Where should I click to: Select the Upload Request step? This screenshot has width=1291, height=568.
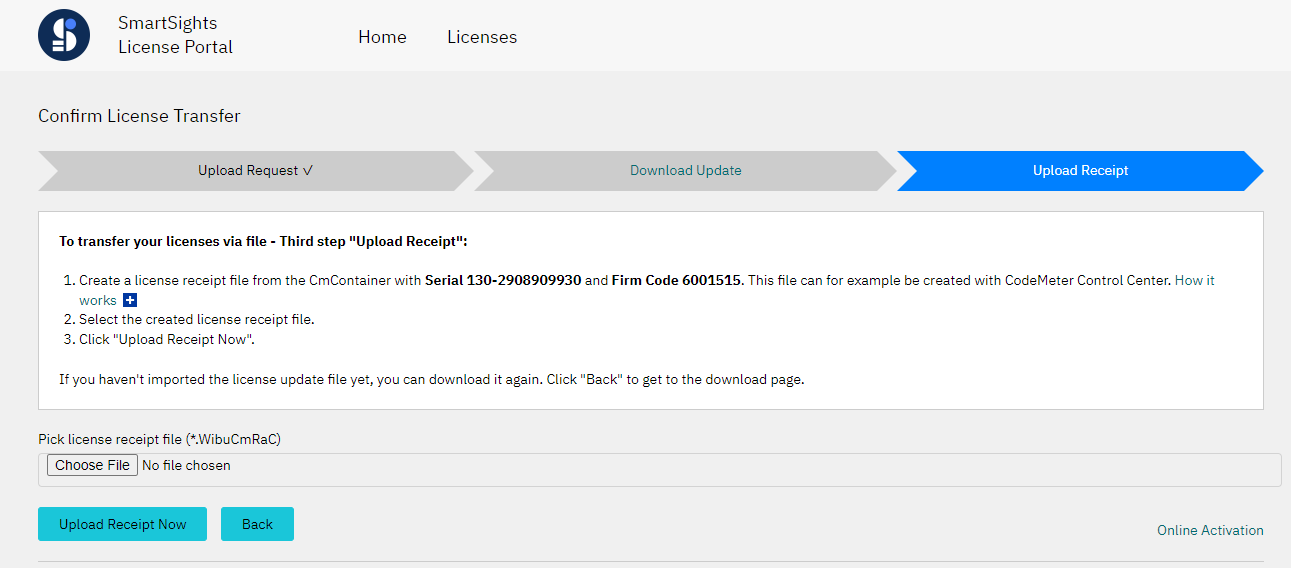(256, 170)
